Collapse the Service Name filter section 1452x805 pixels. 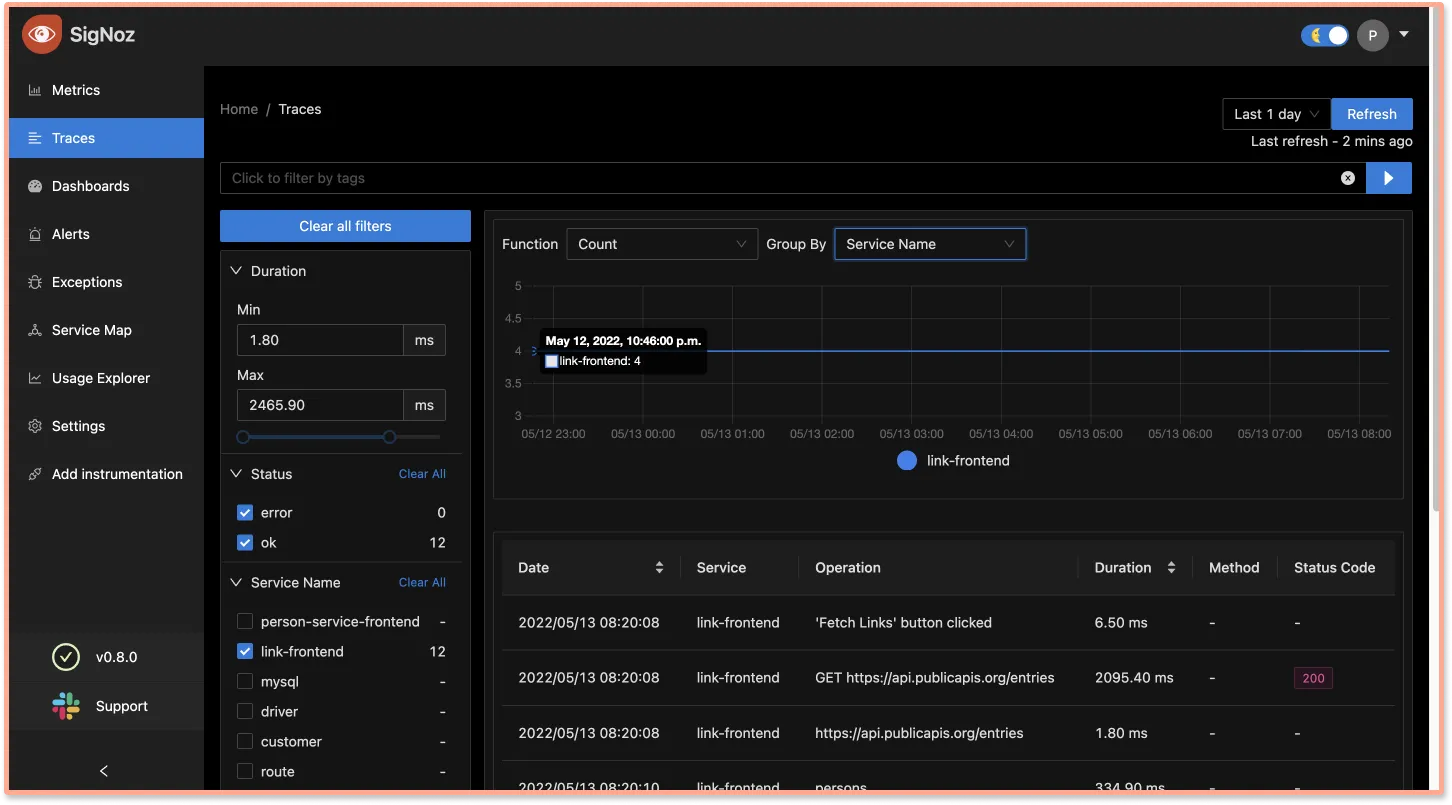tap(237, 582)
